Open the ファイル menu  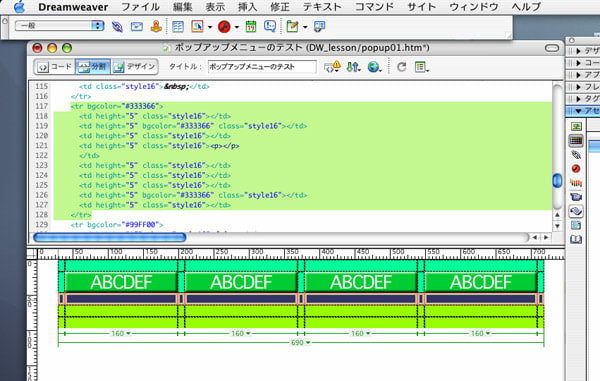[140, 7]
